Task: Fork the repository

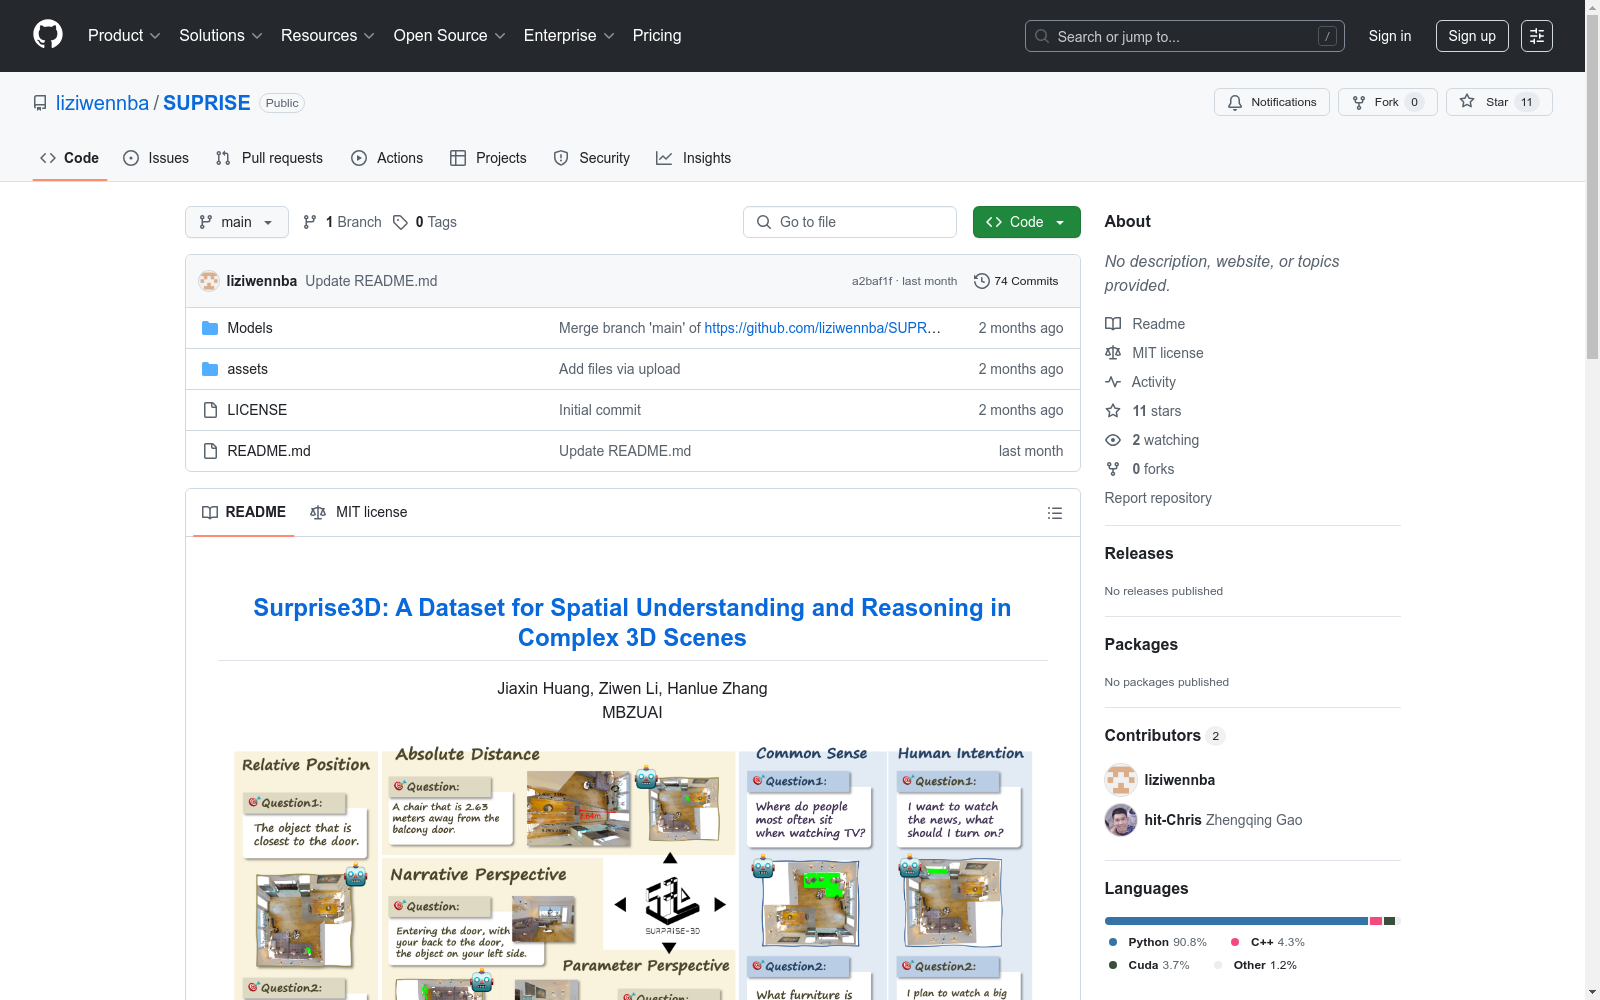Action: pos(1388,102)
